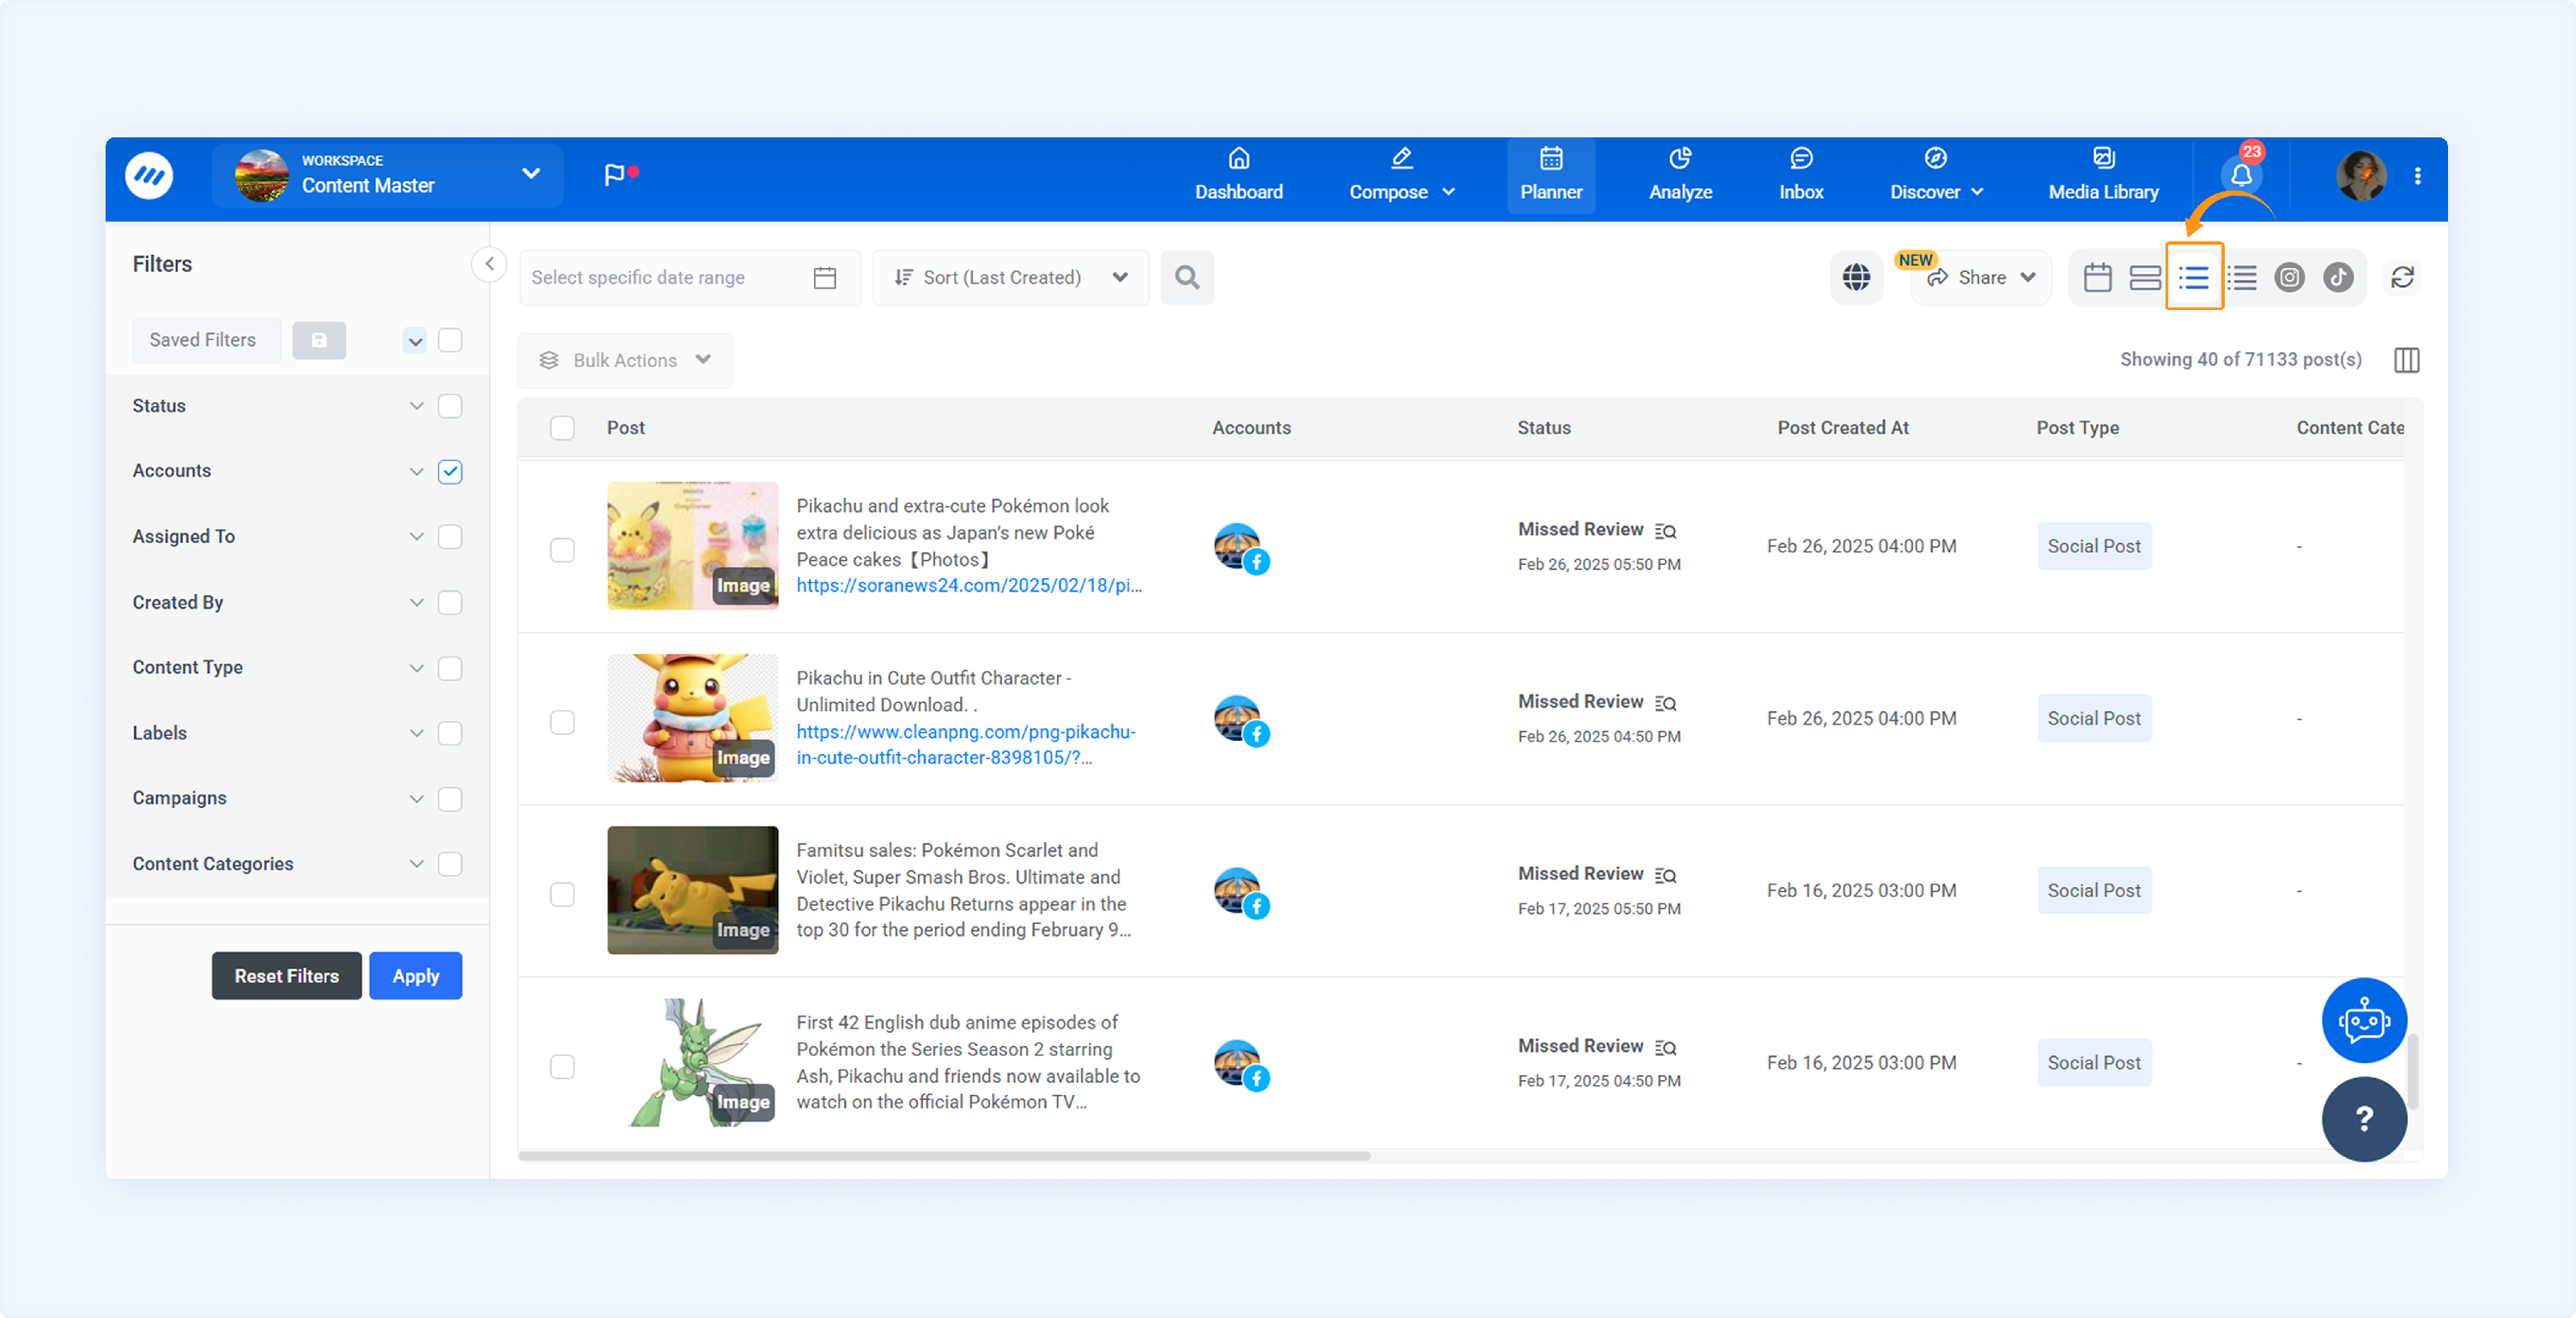Click the calendar icon in date range field

(x=825, y=277)
